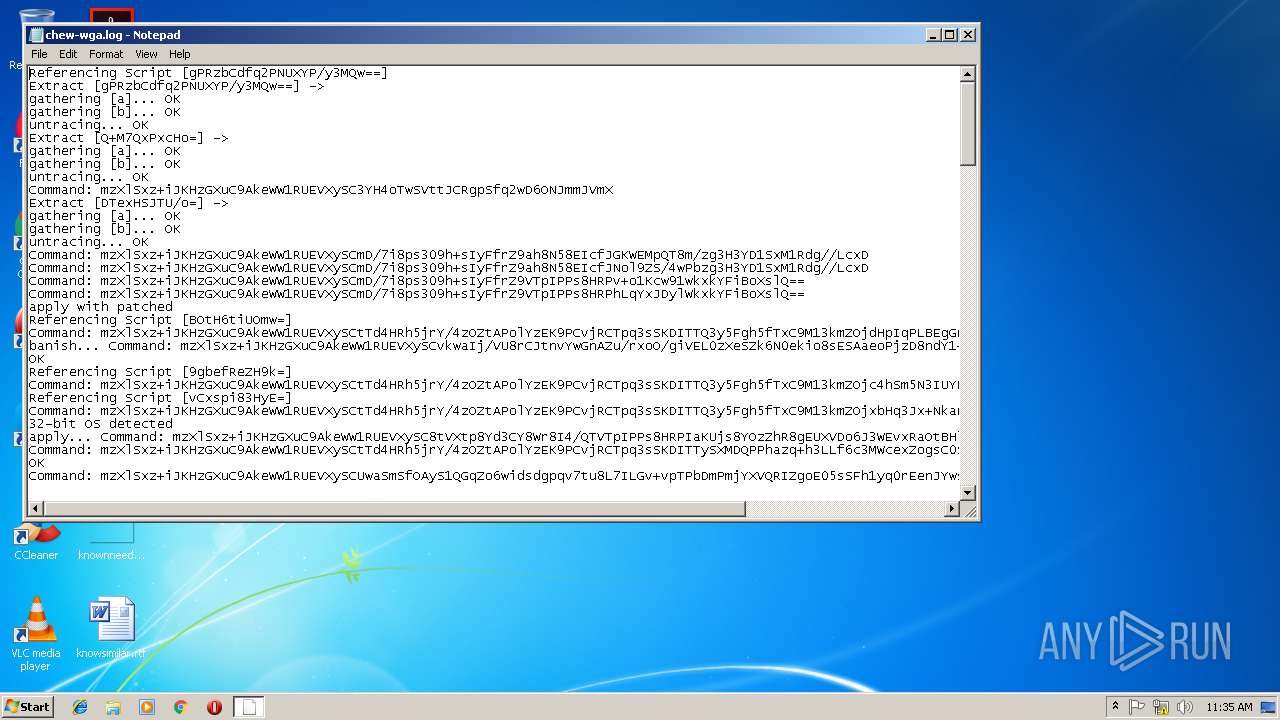Open the volume speaker tray icon

coord(1185,707)
